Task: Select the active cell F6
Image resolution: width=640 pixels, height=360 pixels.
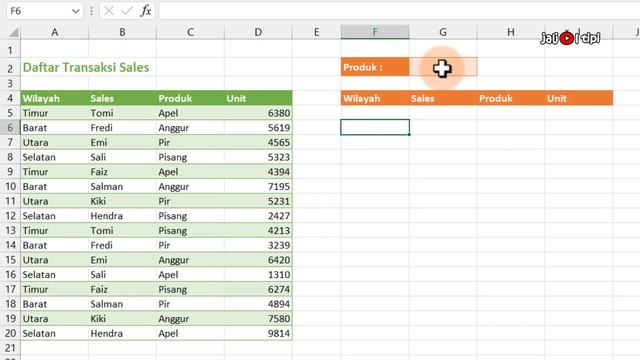Action: (x=375, y=127)
